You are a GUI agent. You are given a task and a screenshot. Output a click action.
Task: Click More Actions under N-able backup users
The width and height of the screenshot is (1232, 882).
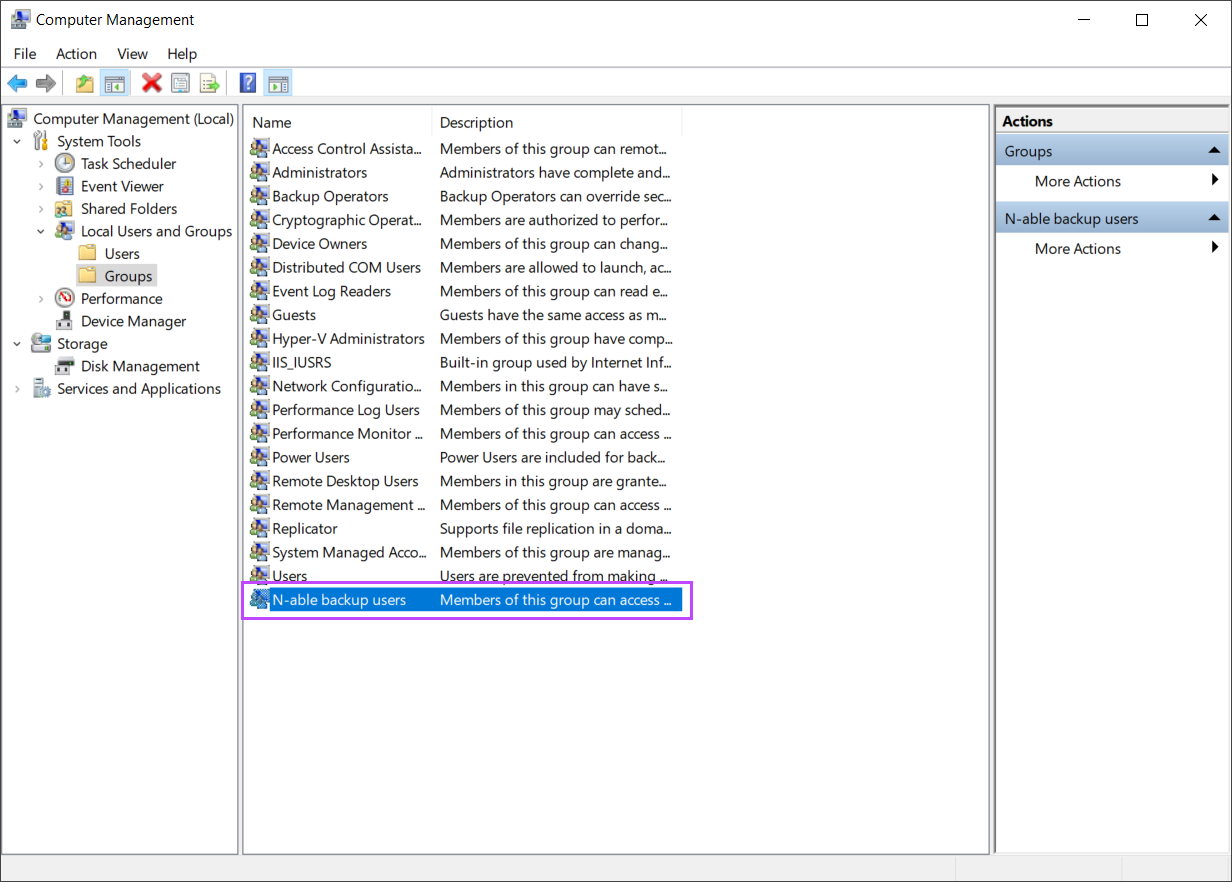pyautogui.click(x=1077, y=249)
